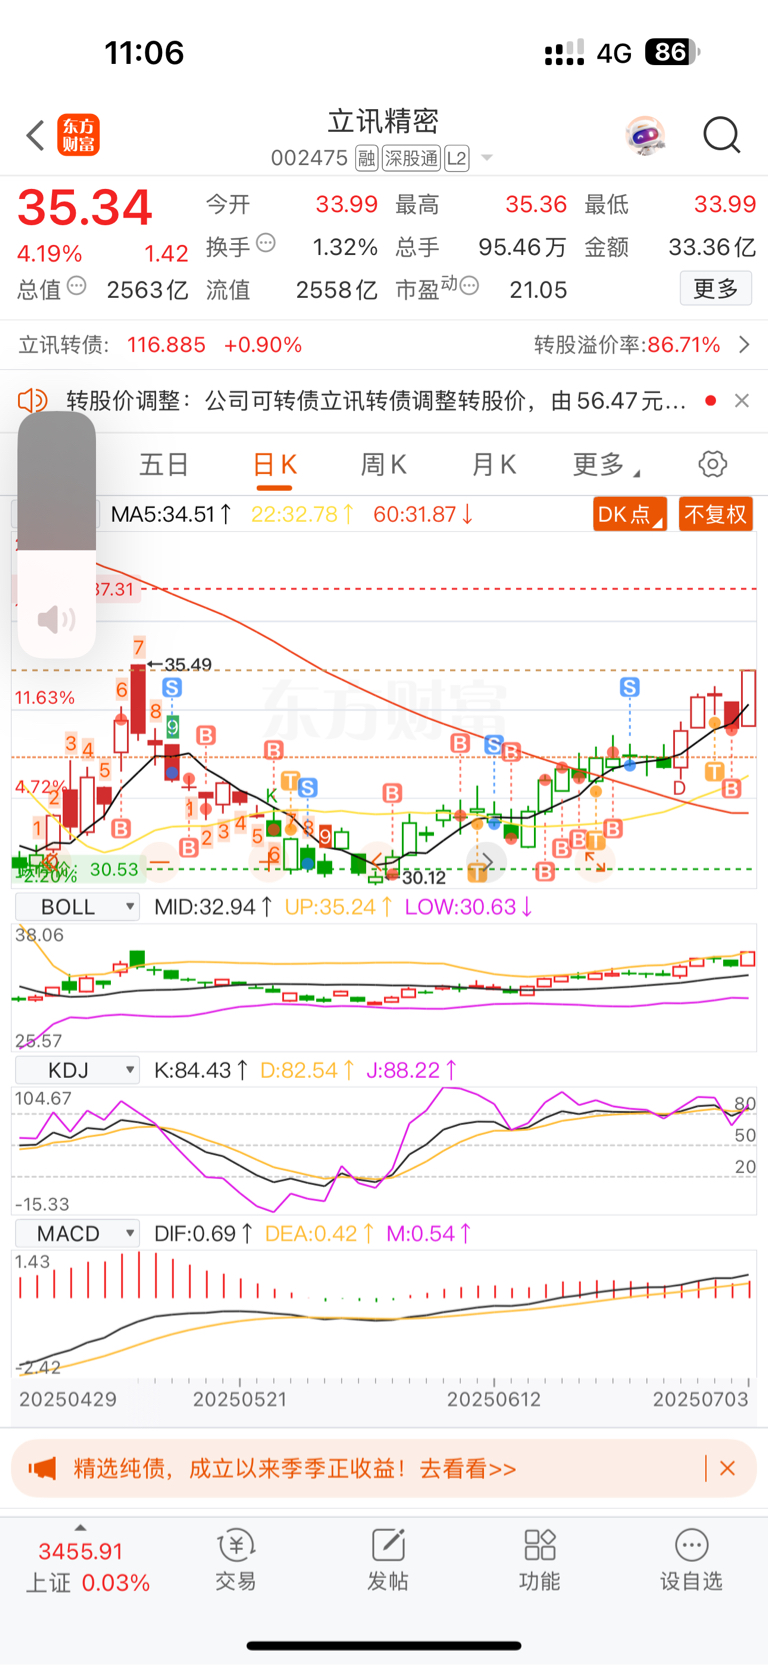Open the 交易 trade icon
Screen dimensions: 768x1665
click(236, 1560)
